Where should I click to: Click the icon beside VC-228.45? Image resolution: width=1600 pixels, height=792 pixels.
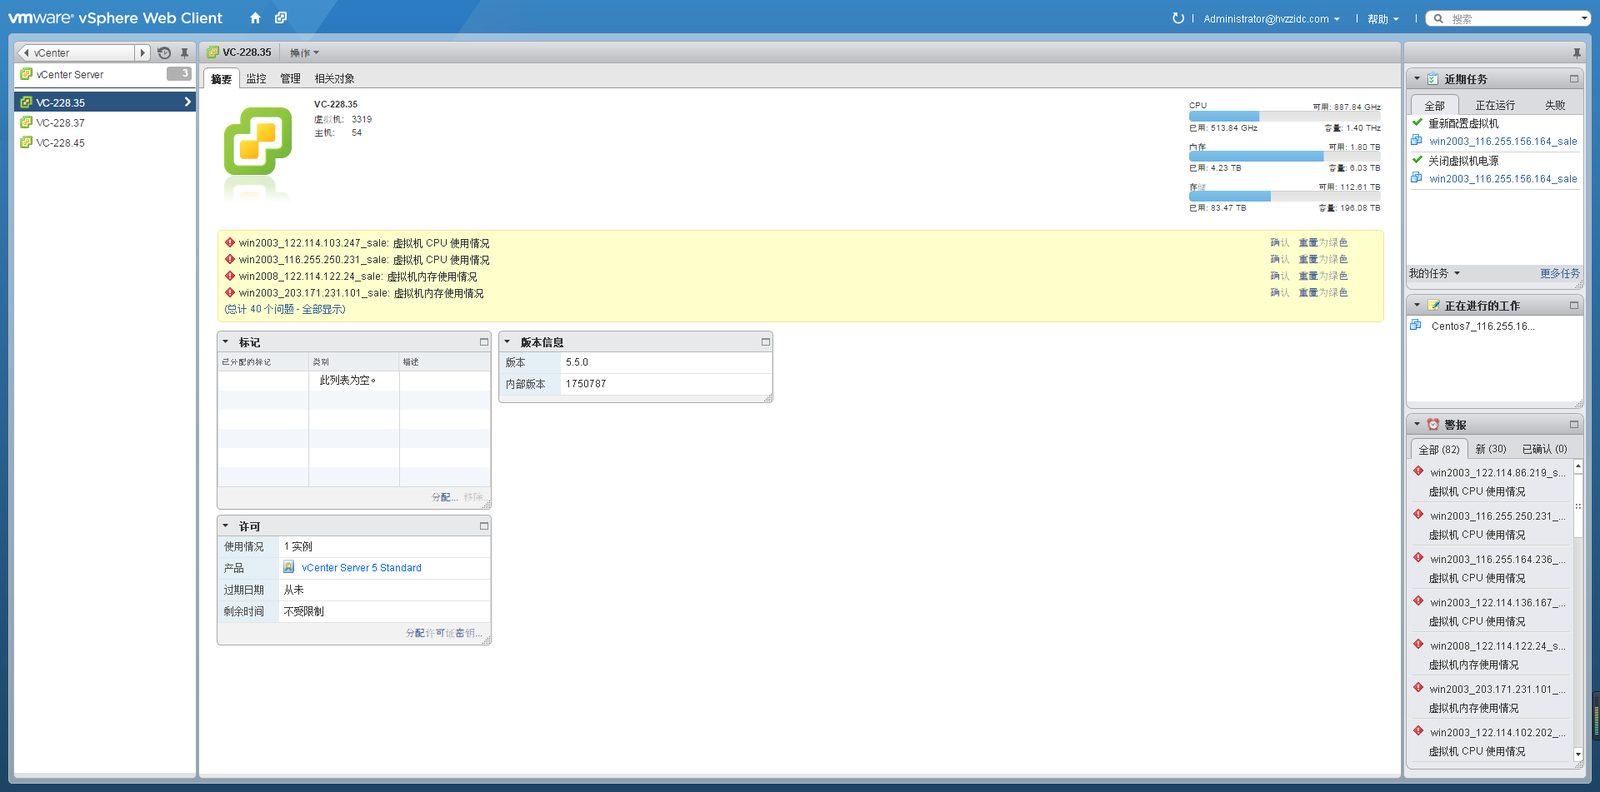26,142
